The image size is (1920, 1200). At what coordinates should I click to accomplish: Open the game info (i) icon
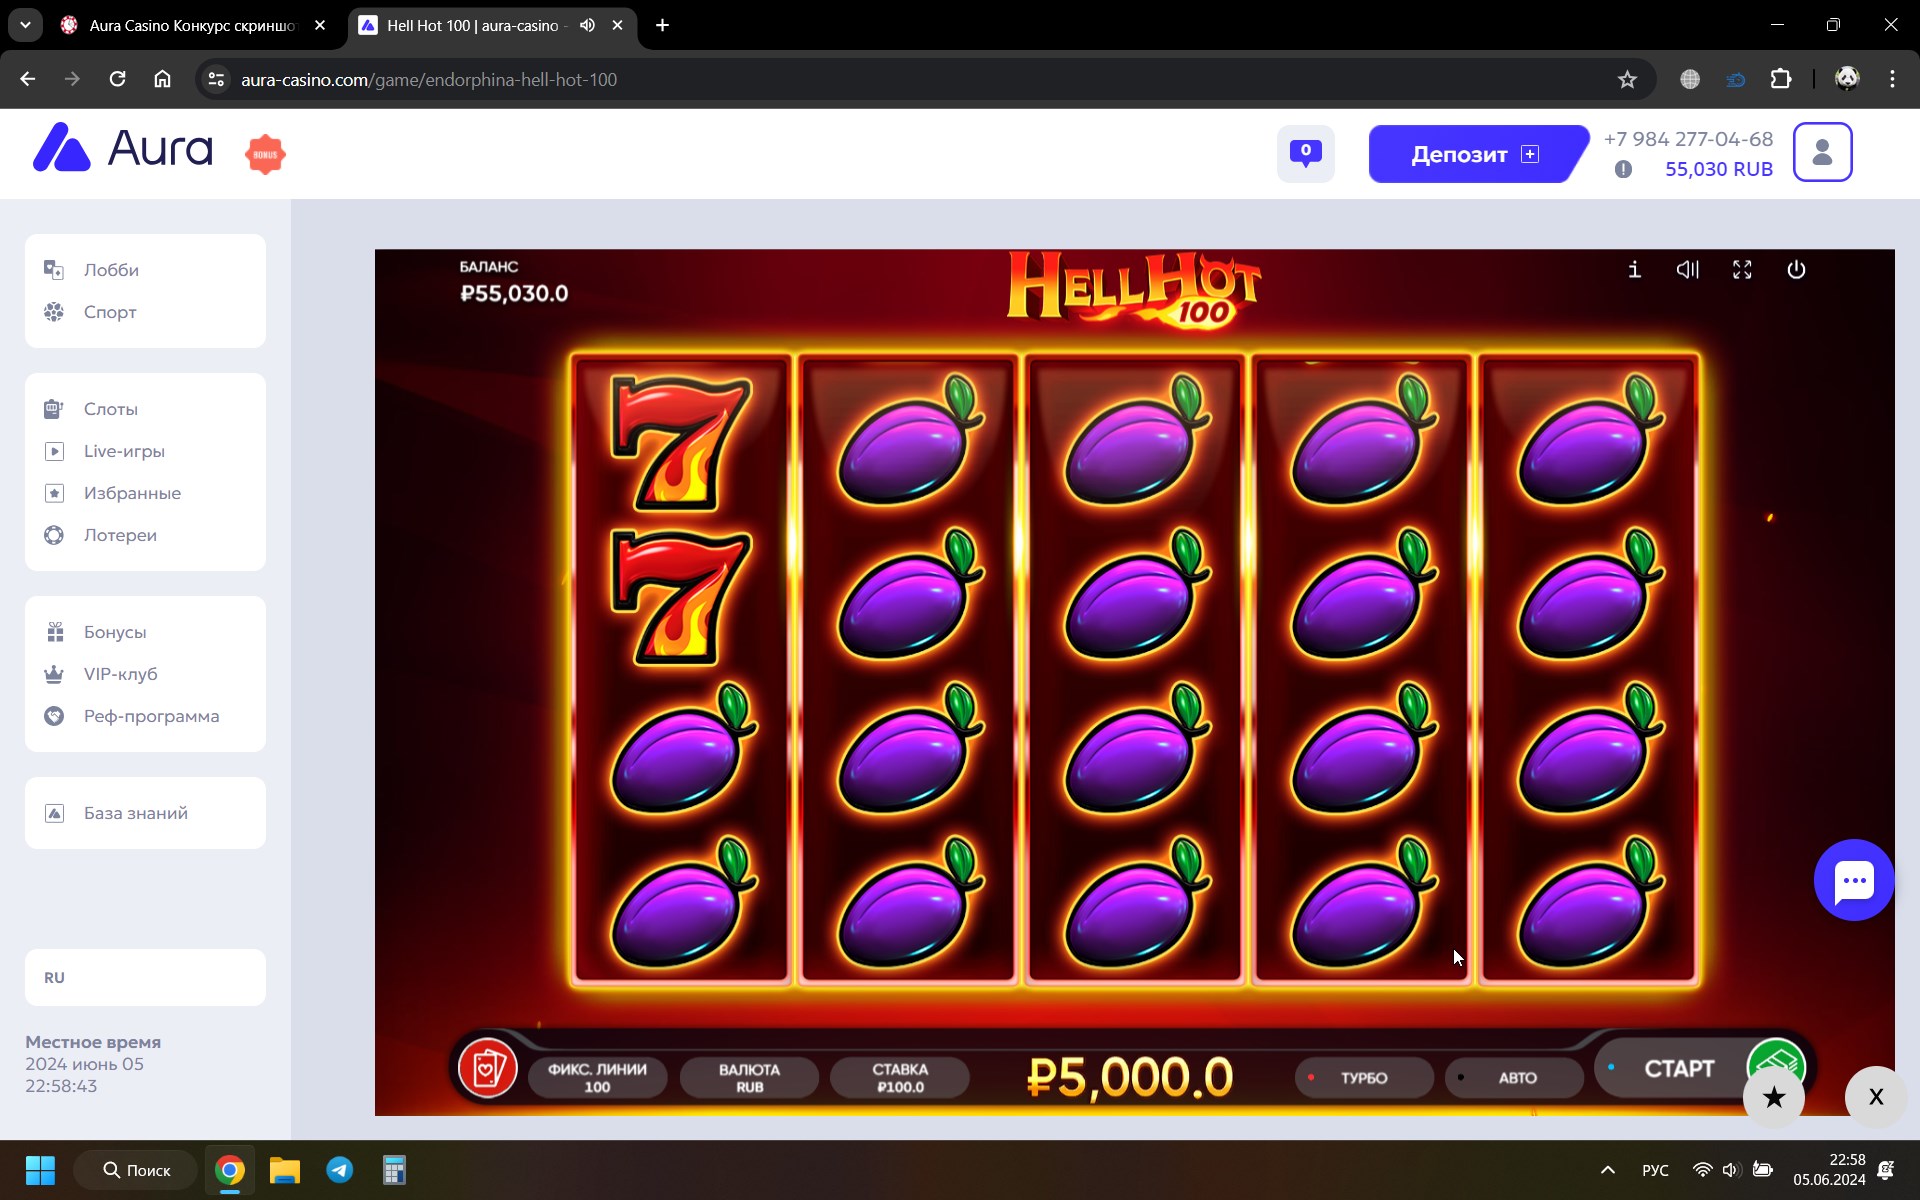(x=1634, y=270)
